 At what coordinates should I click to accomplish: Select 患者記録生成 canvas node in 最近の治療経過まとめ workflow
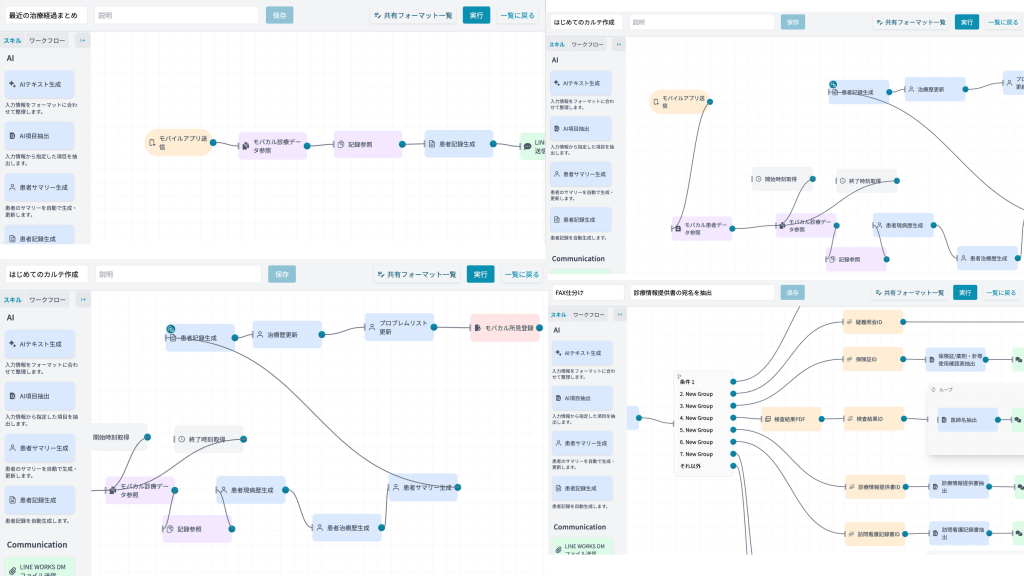coord(458,144)
